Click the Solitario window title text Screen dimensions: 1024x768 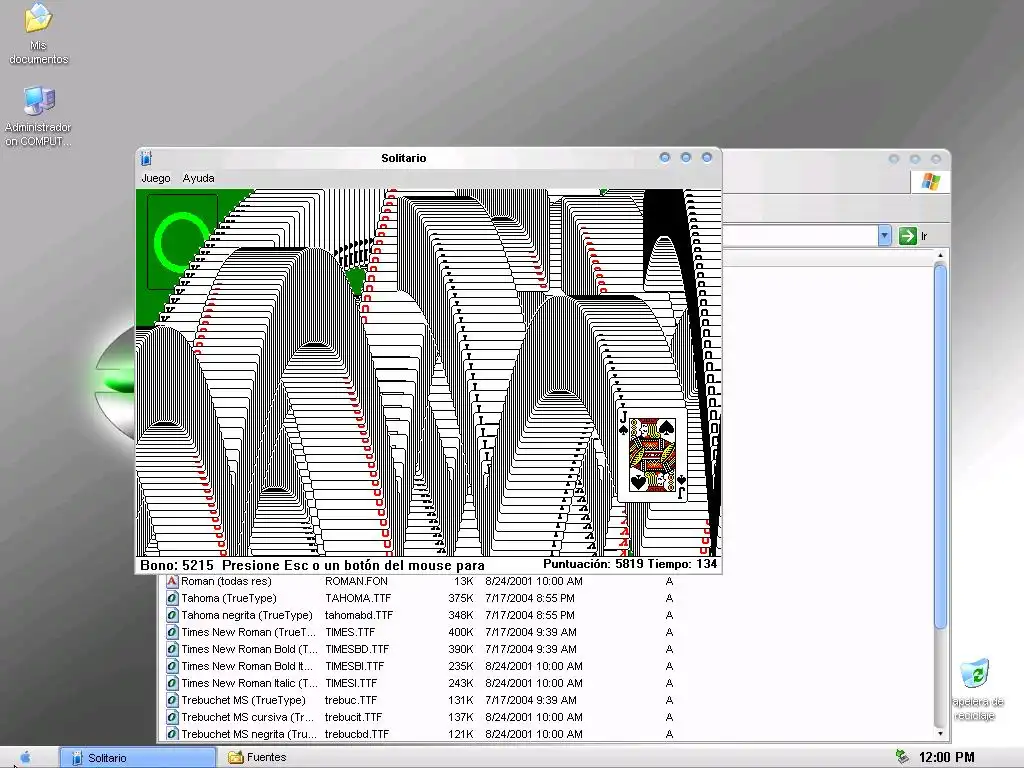[404, 158]
